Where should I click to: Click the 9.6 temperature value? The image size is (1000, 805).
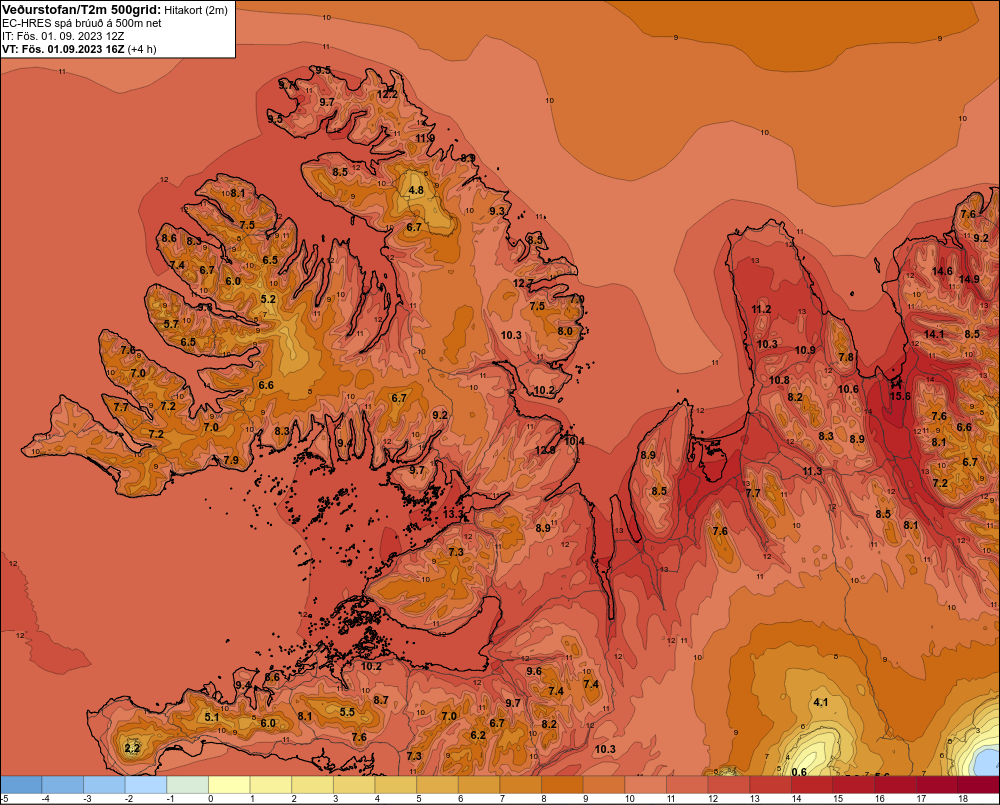click(x=534, y=671)
